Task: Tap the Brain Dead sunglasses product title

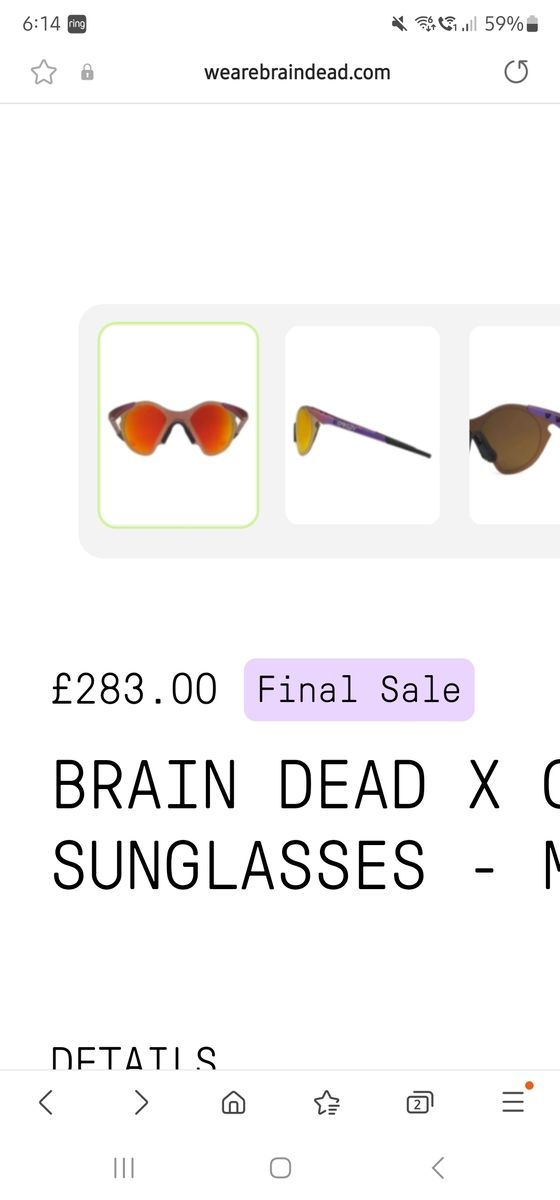Action: click(306, 824)
